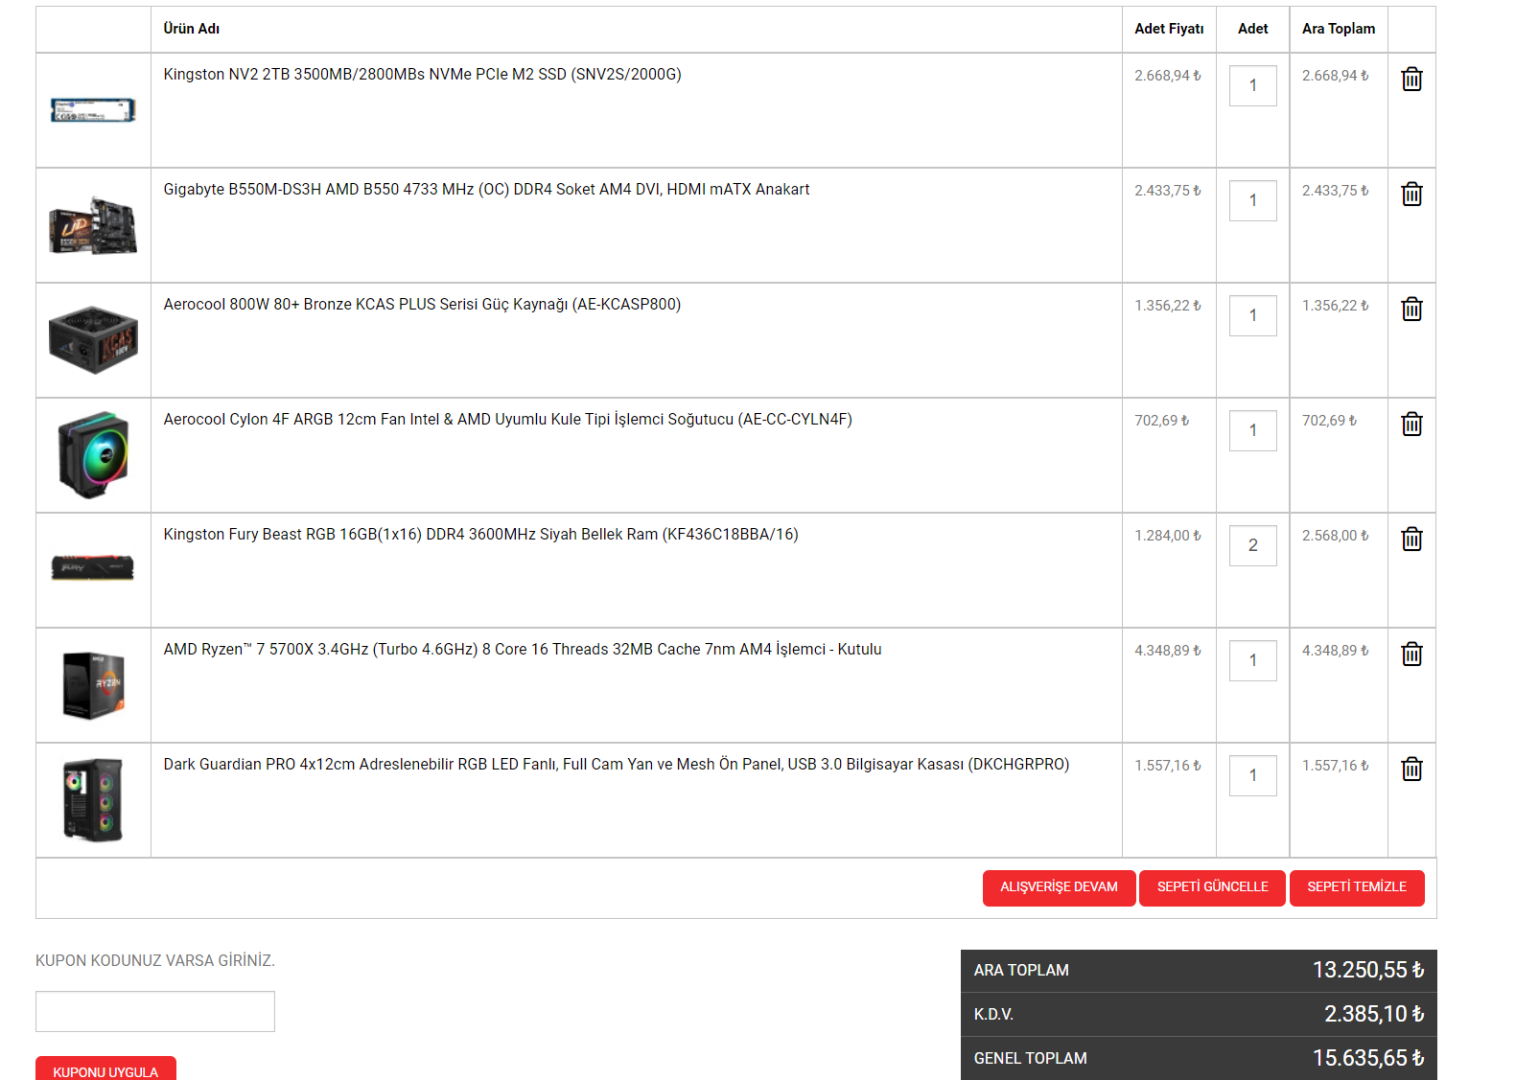Click the Adet column header
Image resolution: width=1539 pixels, height=1080 pixels.
pyautogui.click(x=1253, y=29)
